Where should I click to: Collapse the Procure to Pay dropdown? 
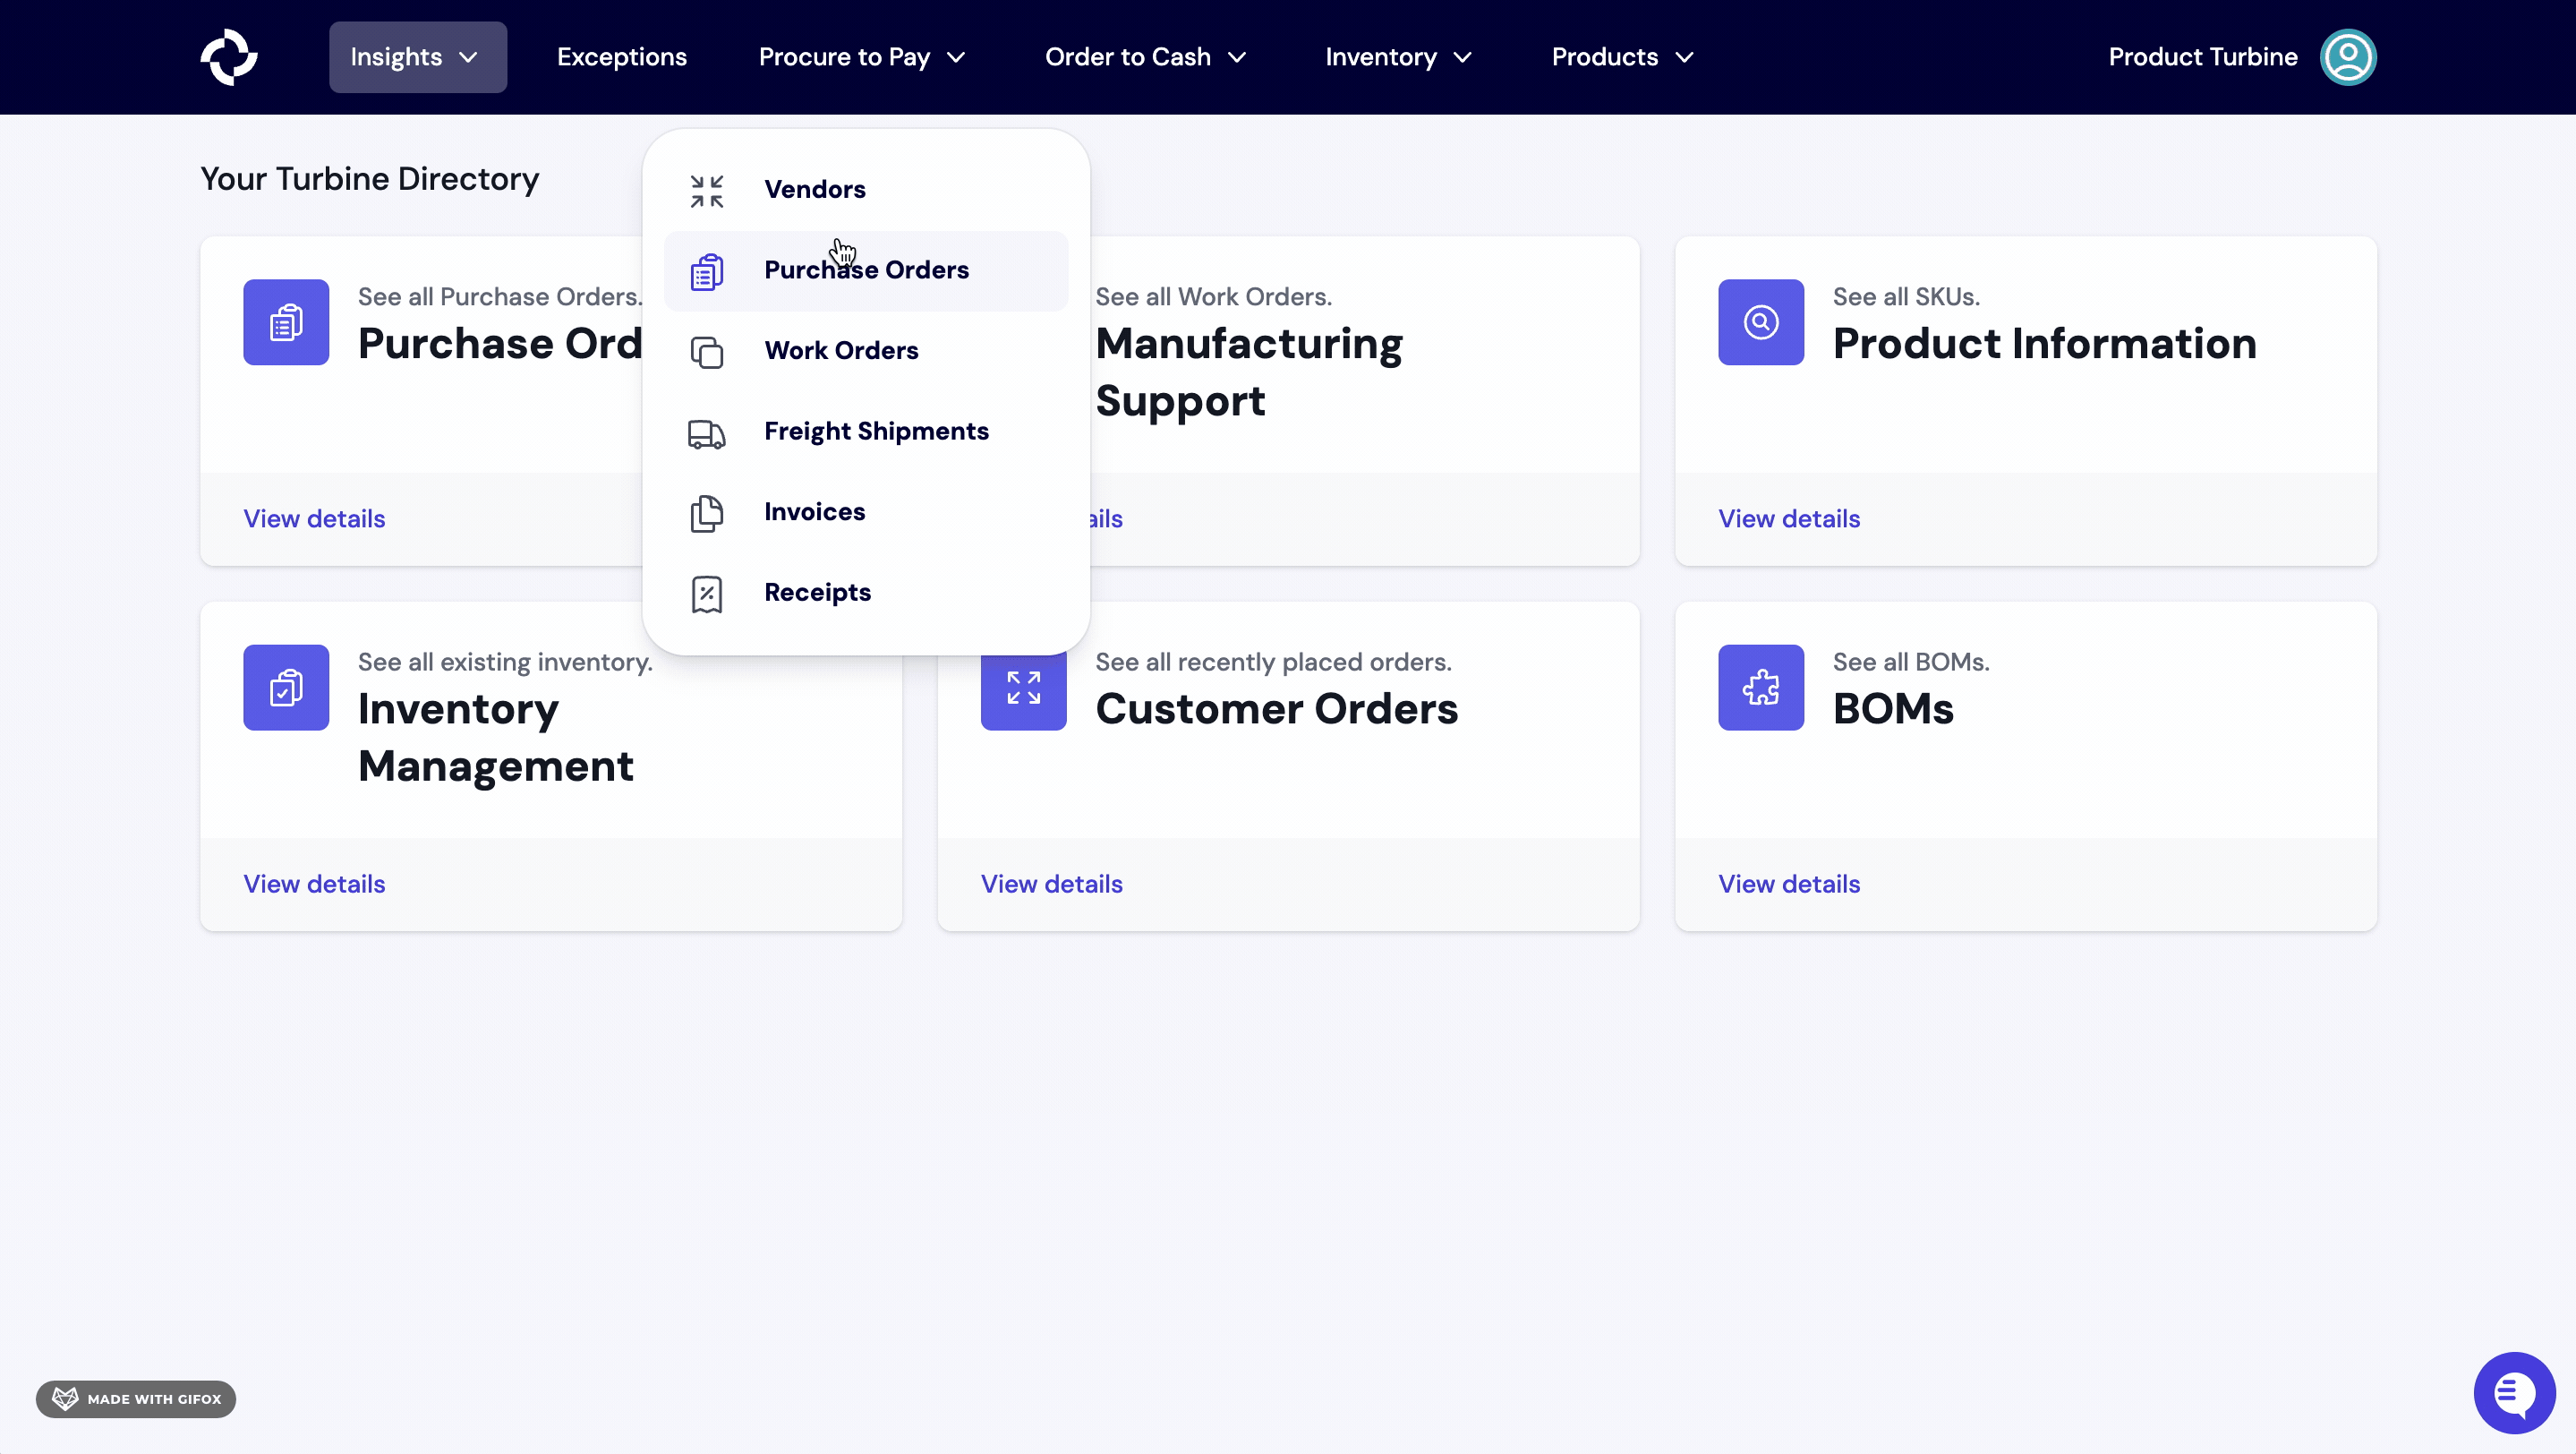862,57
